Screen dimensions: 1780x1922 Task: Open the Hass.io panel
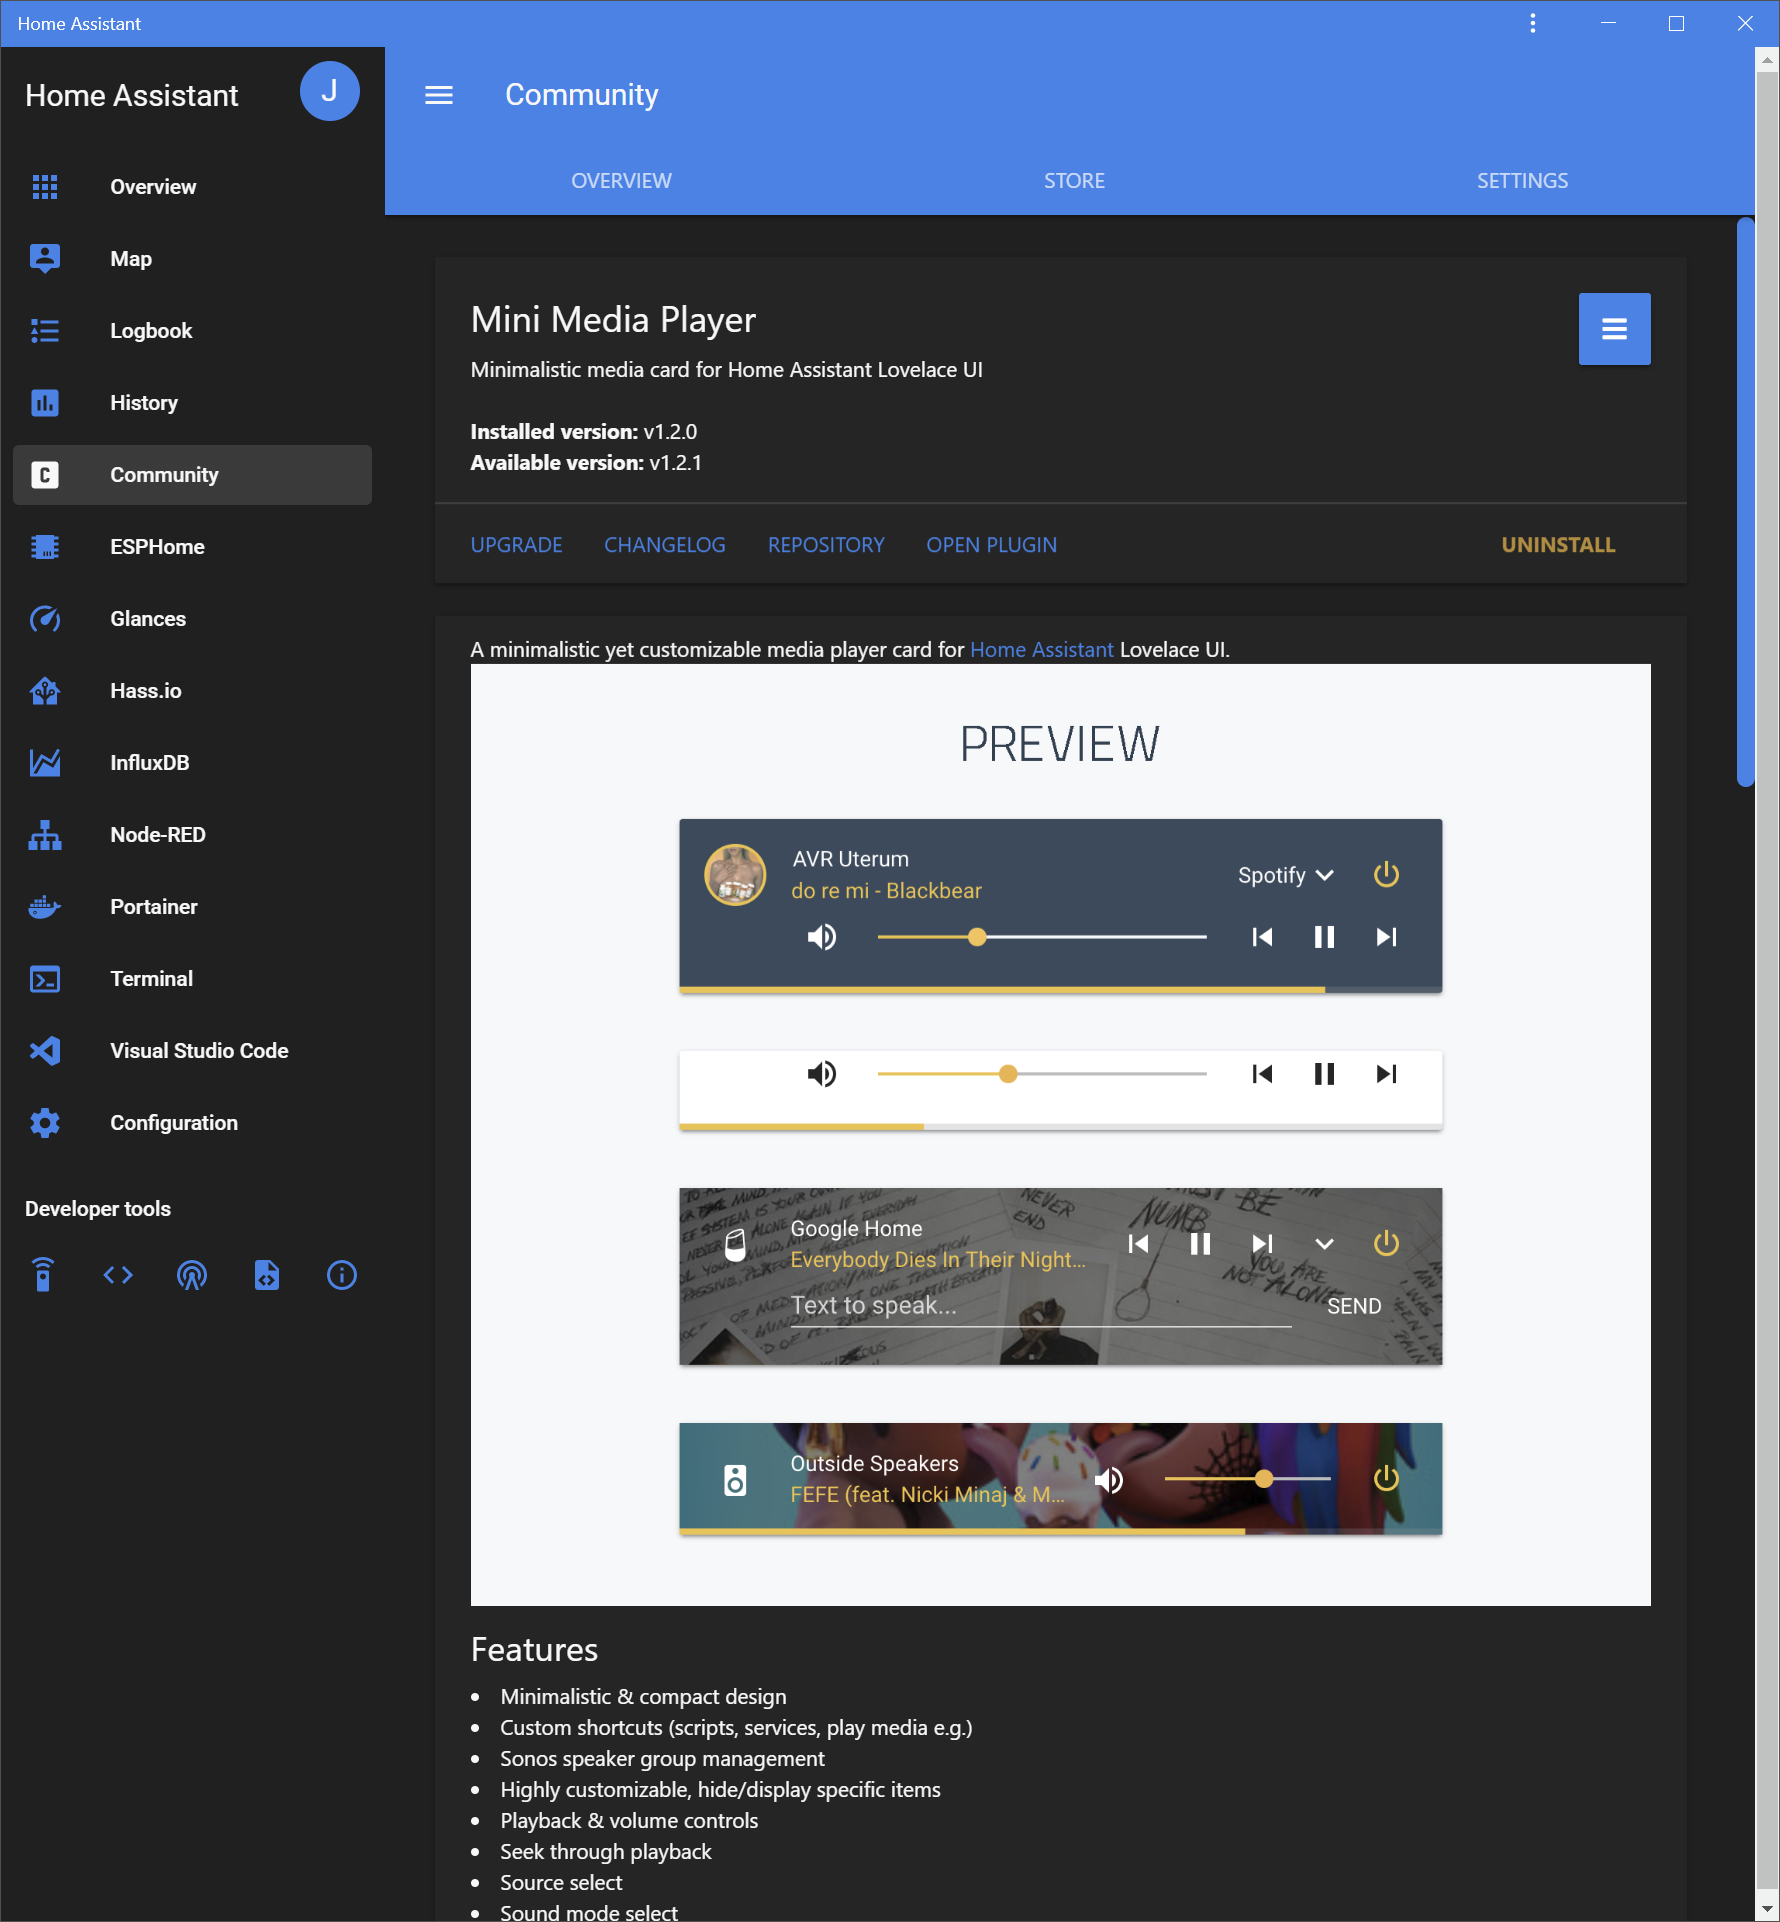(192, 691)
